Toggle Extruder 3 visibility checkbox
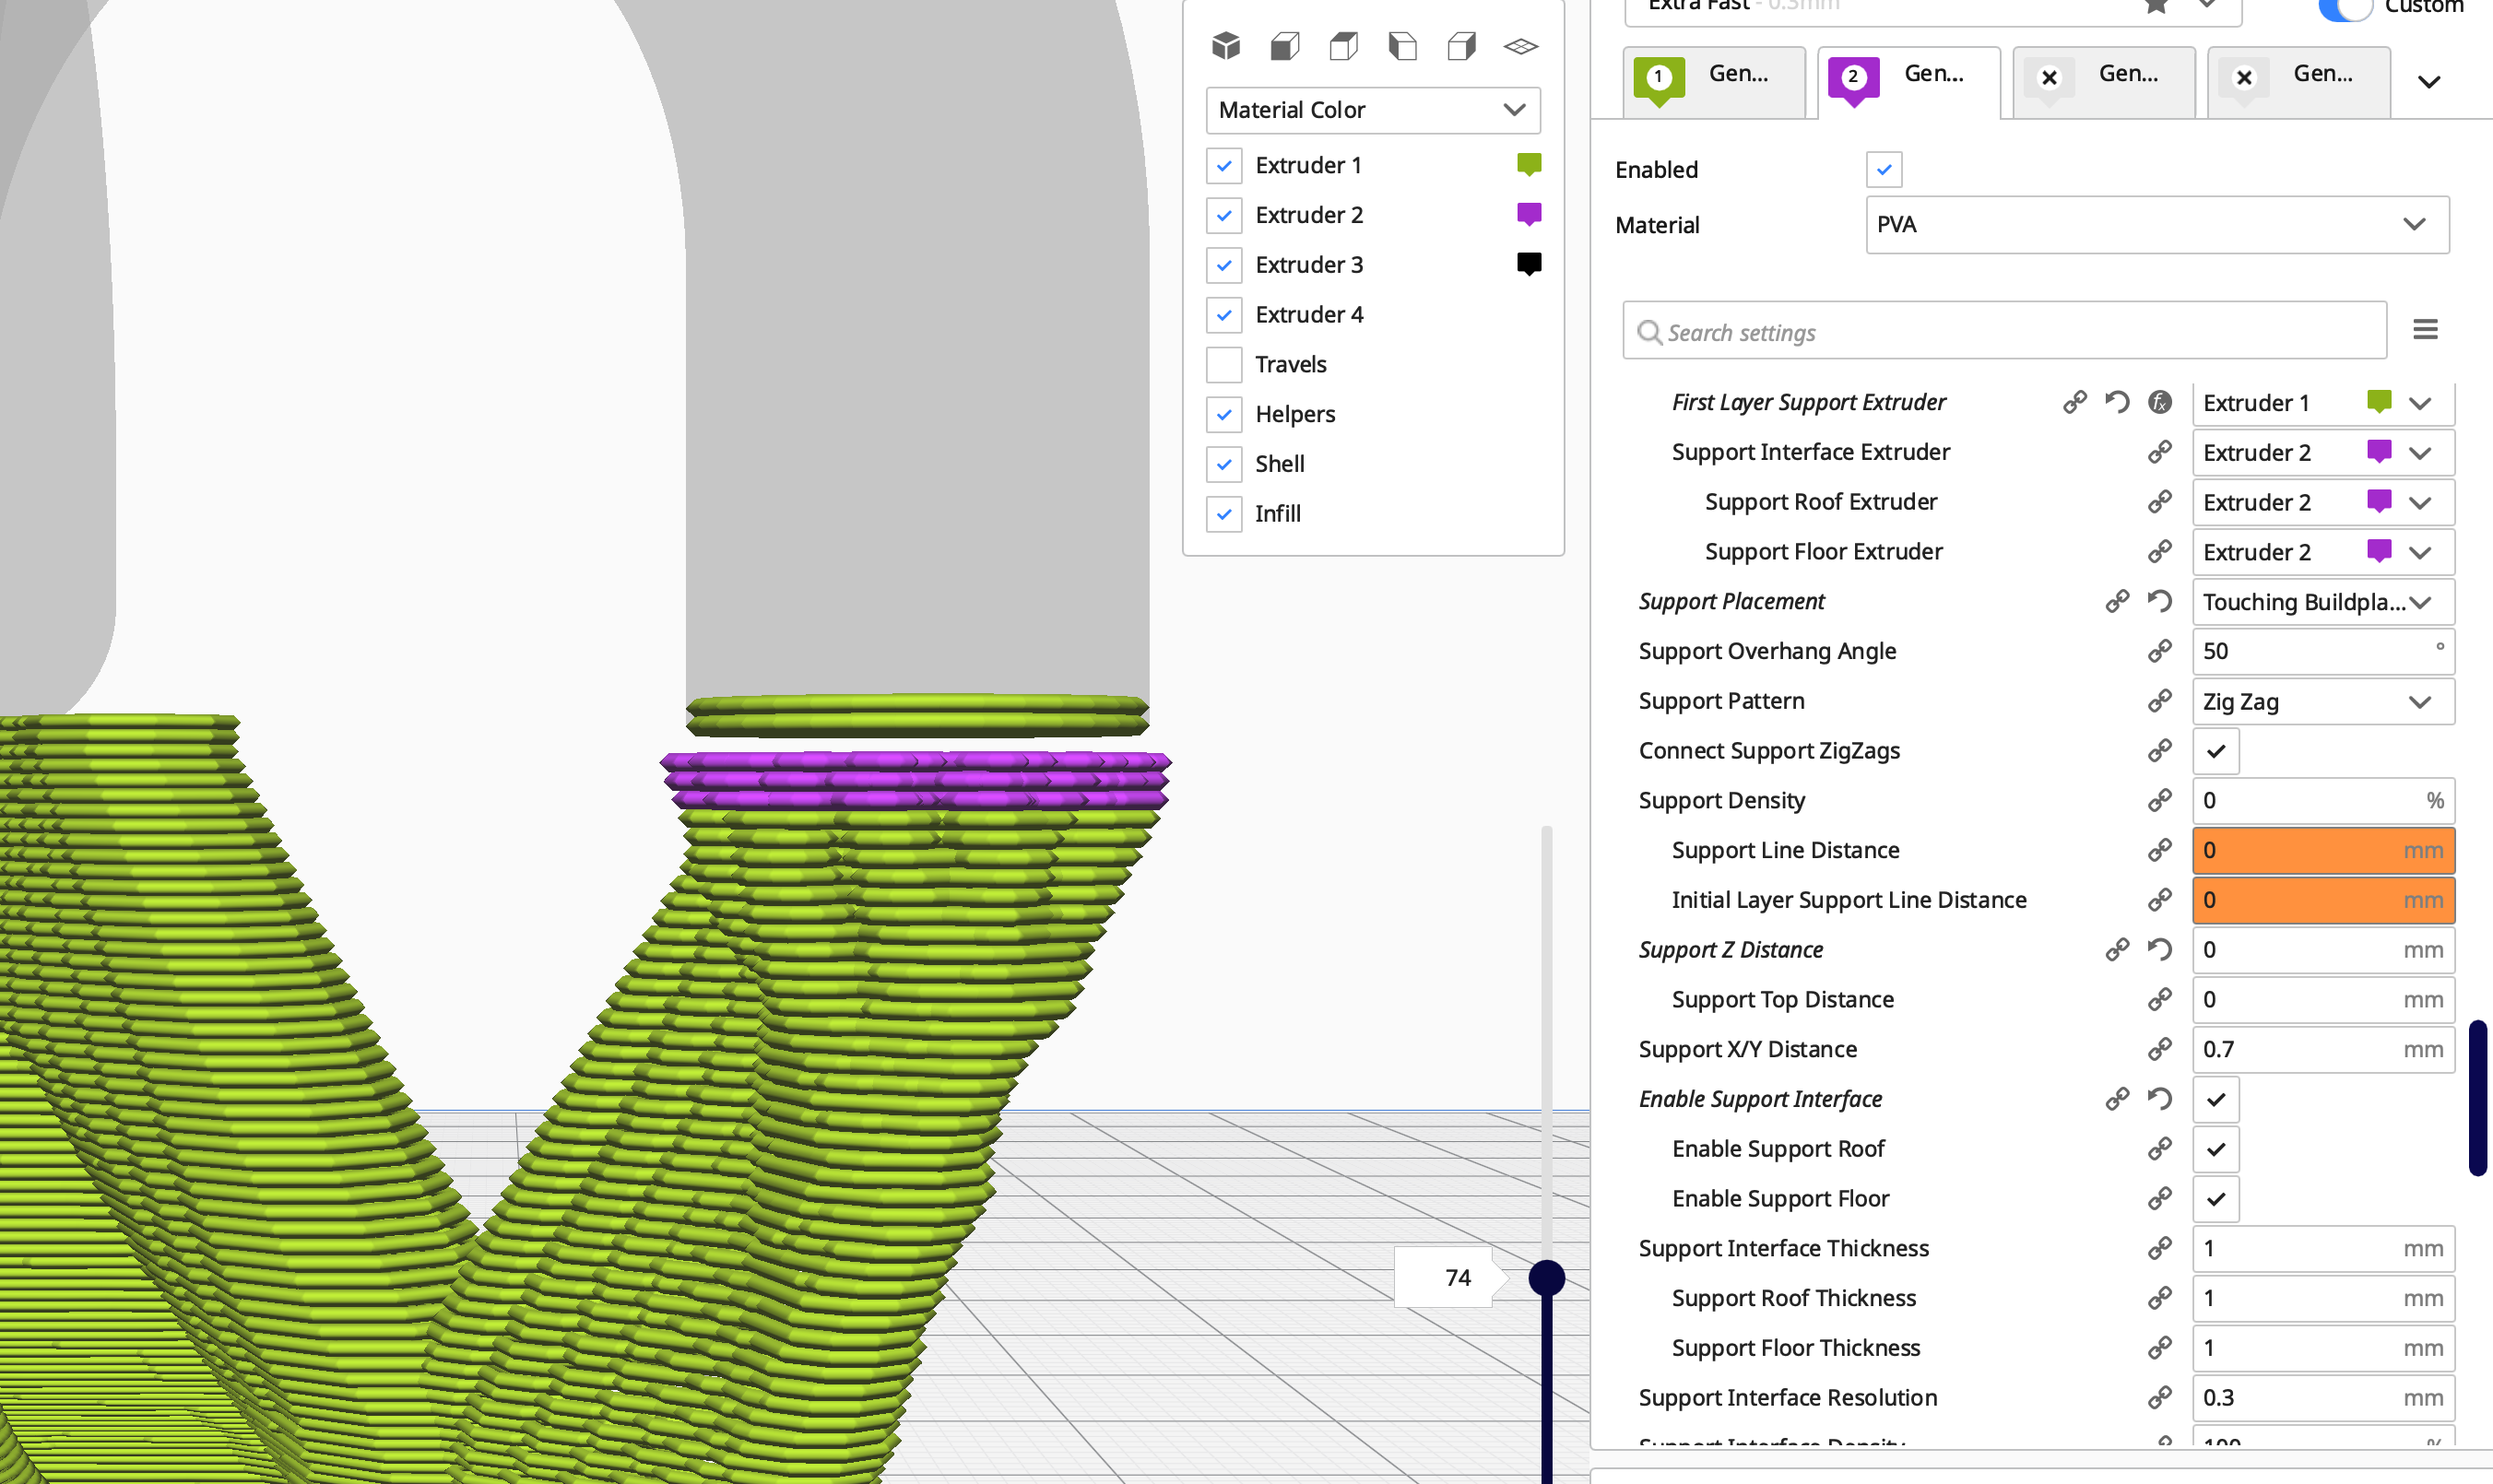This screenshot has width=2493, height=1484. 1224,265
